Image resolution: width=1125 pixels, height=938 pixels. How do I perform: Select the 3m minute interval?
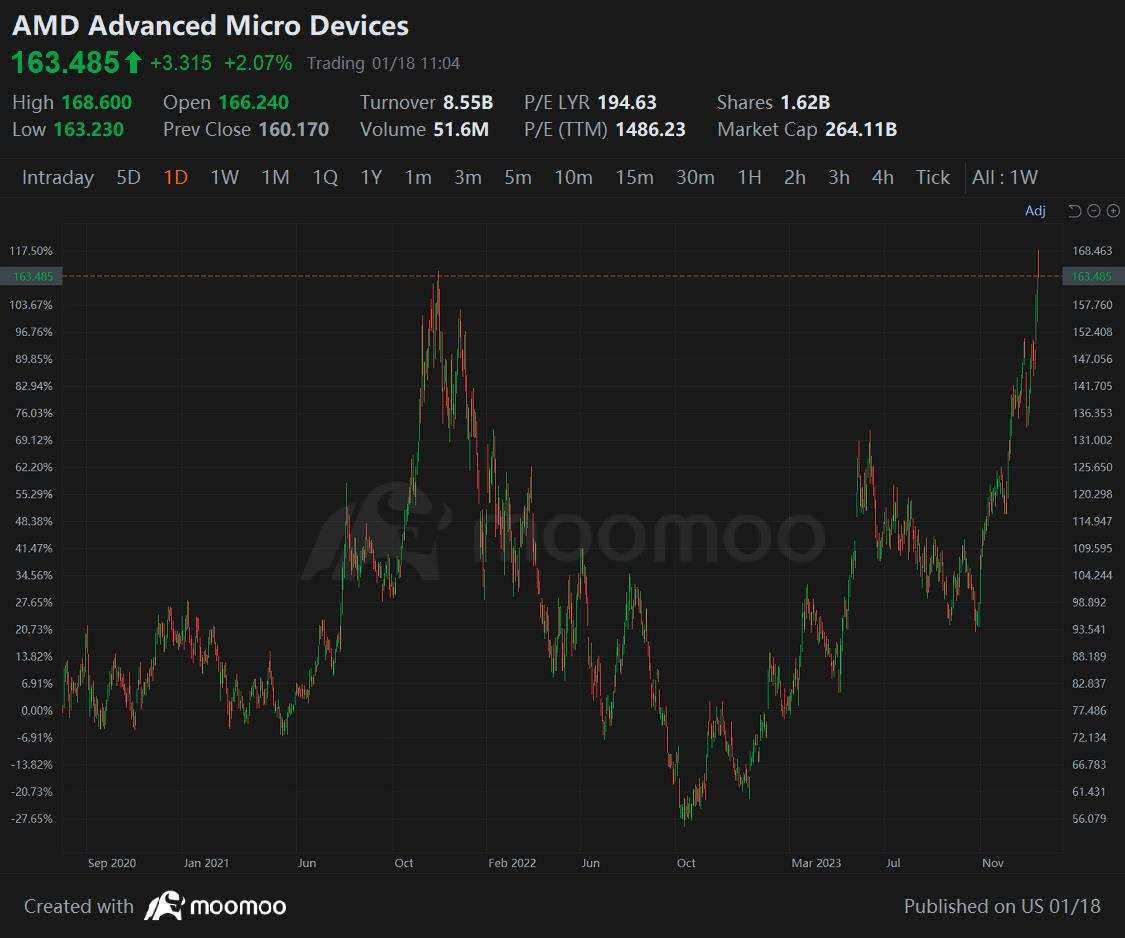[x=468, y=177]
